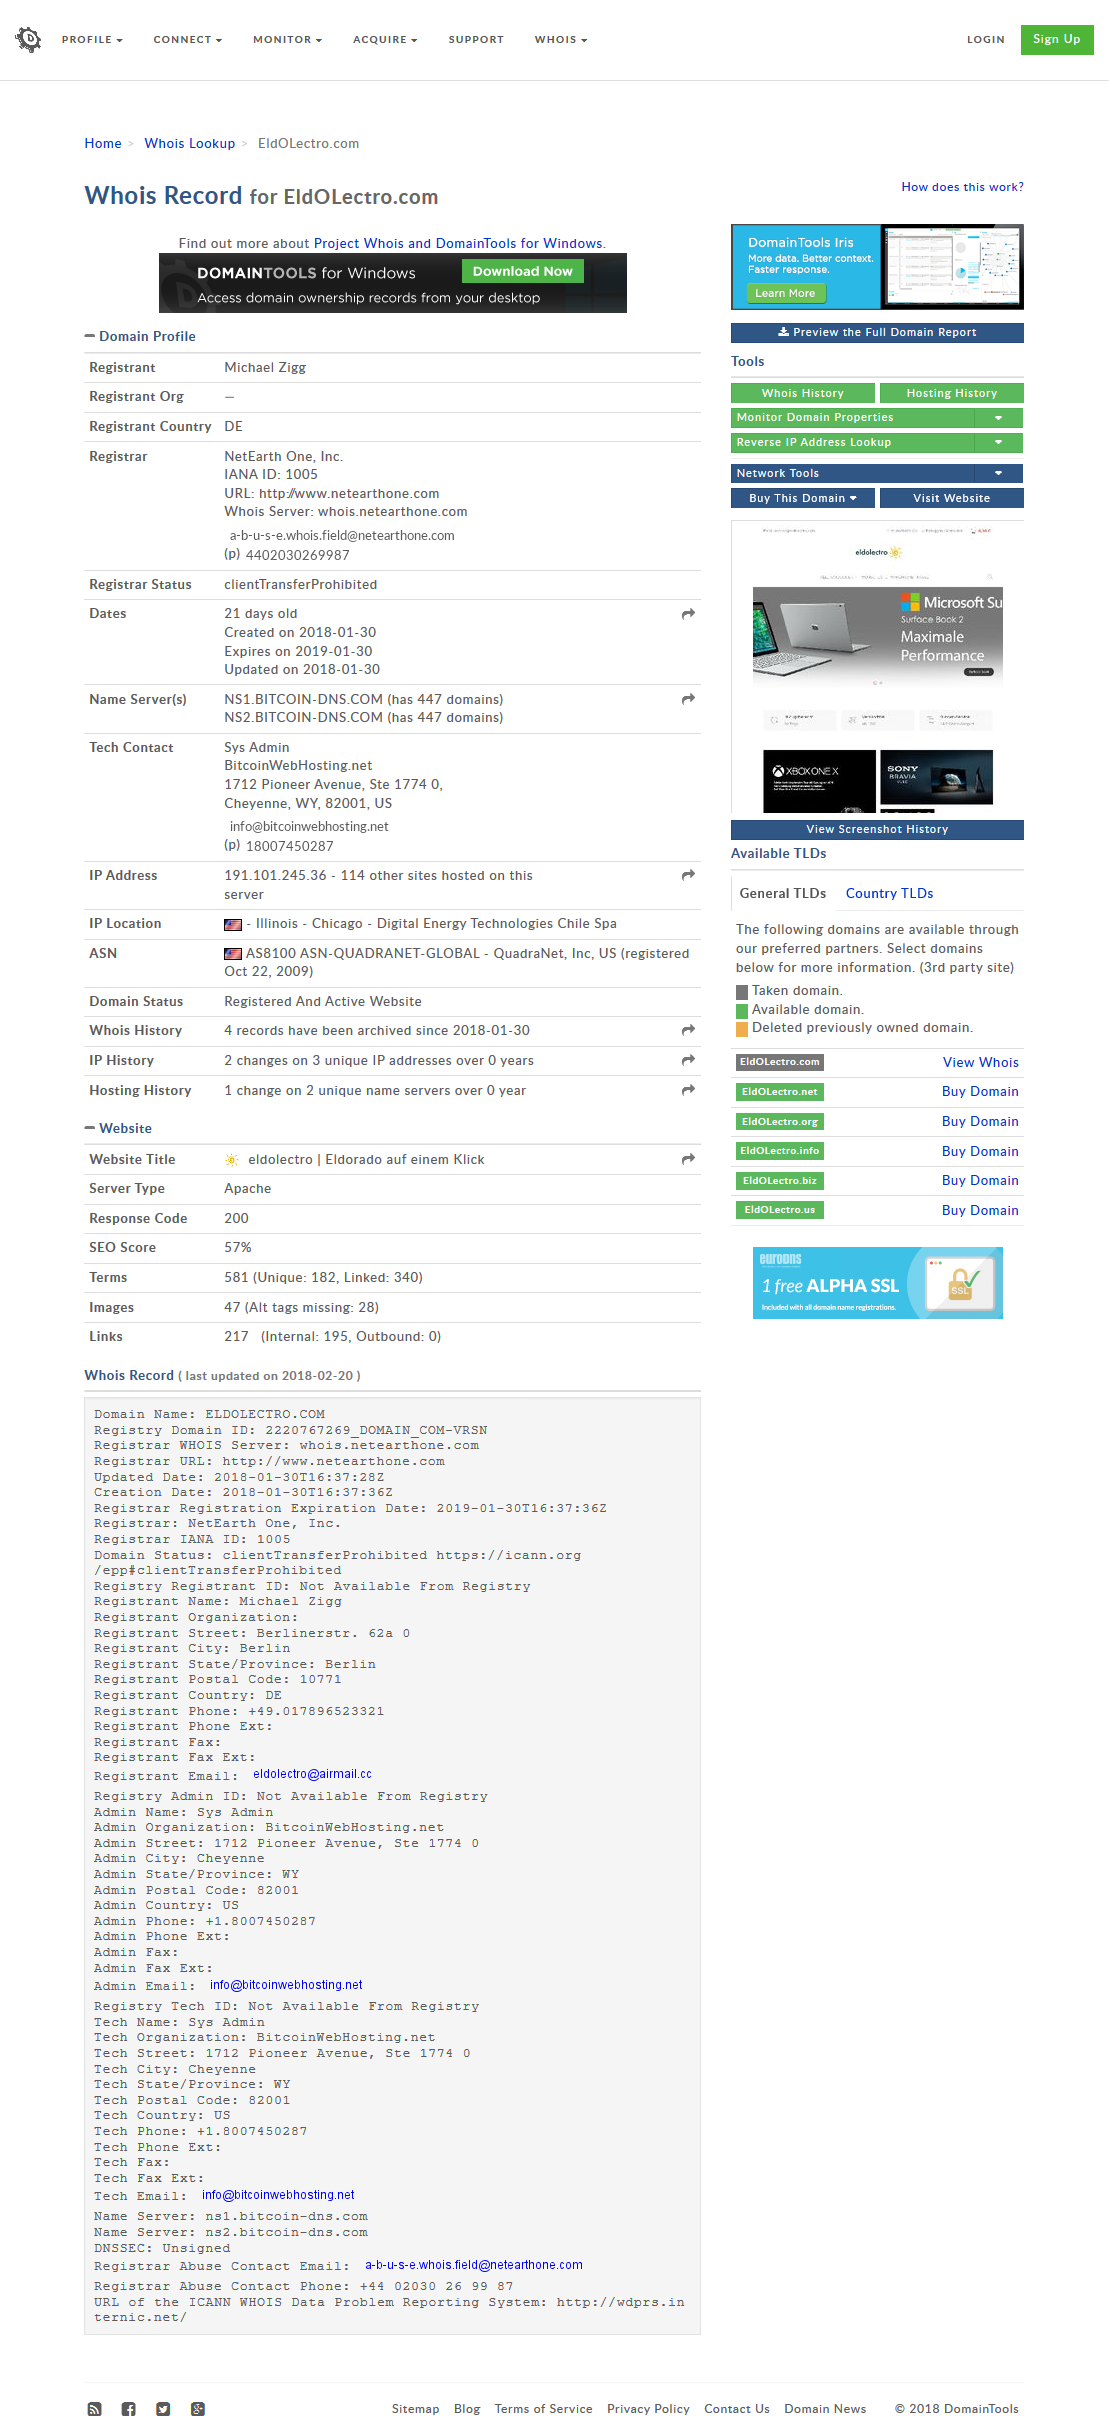Screen dimensions: 1109x2435
Task: Open the PROFILE navigation menu
Action: click(92, 40)
